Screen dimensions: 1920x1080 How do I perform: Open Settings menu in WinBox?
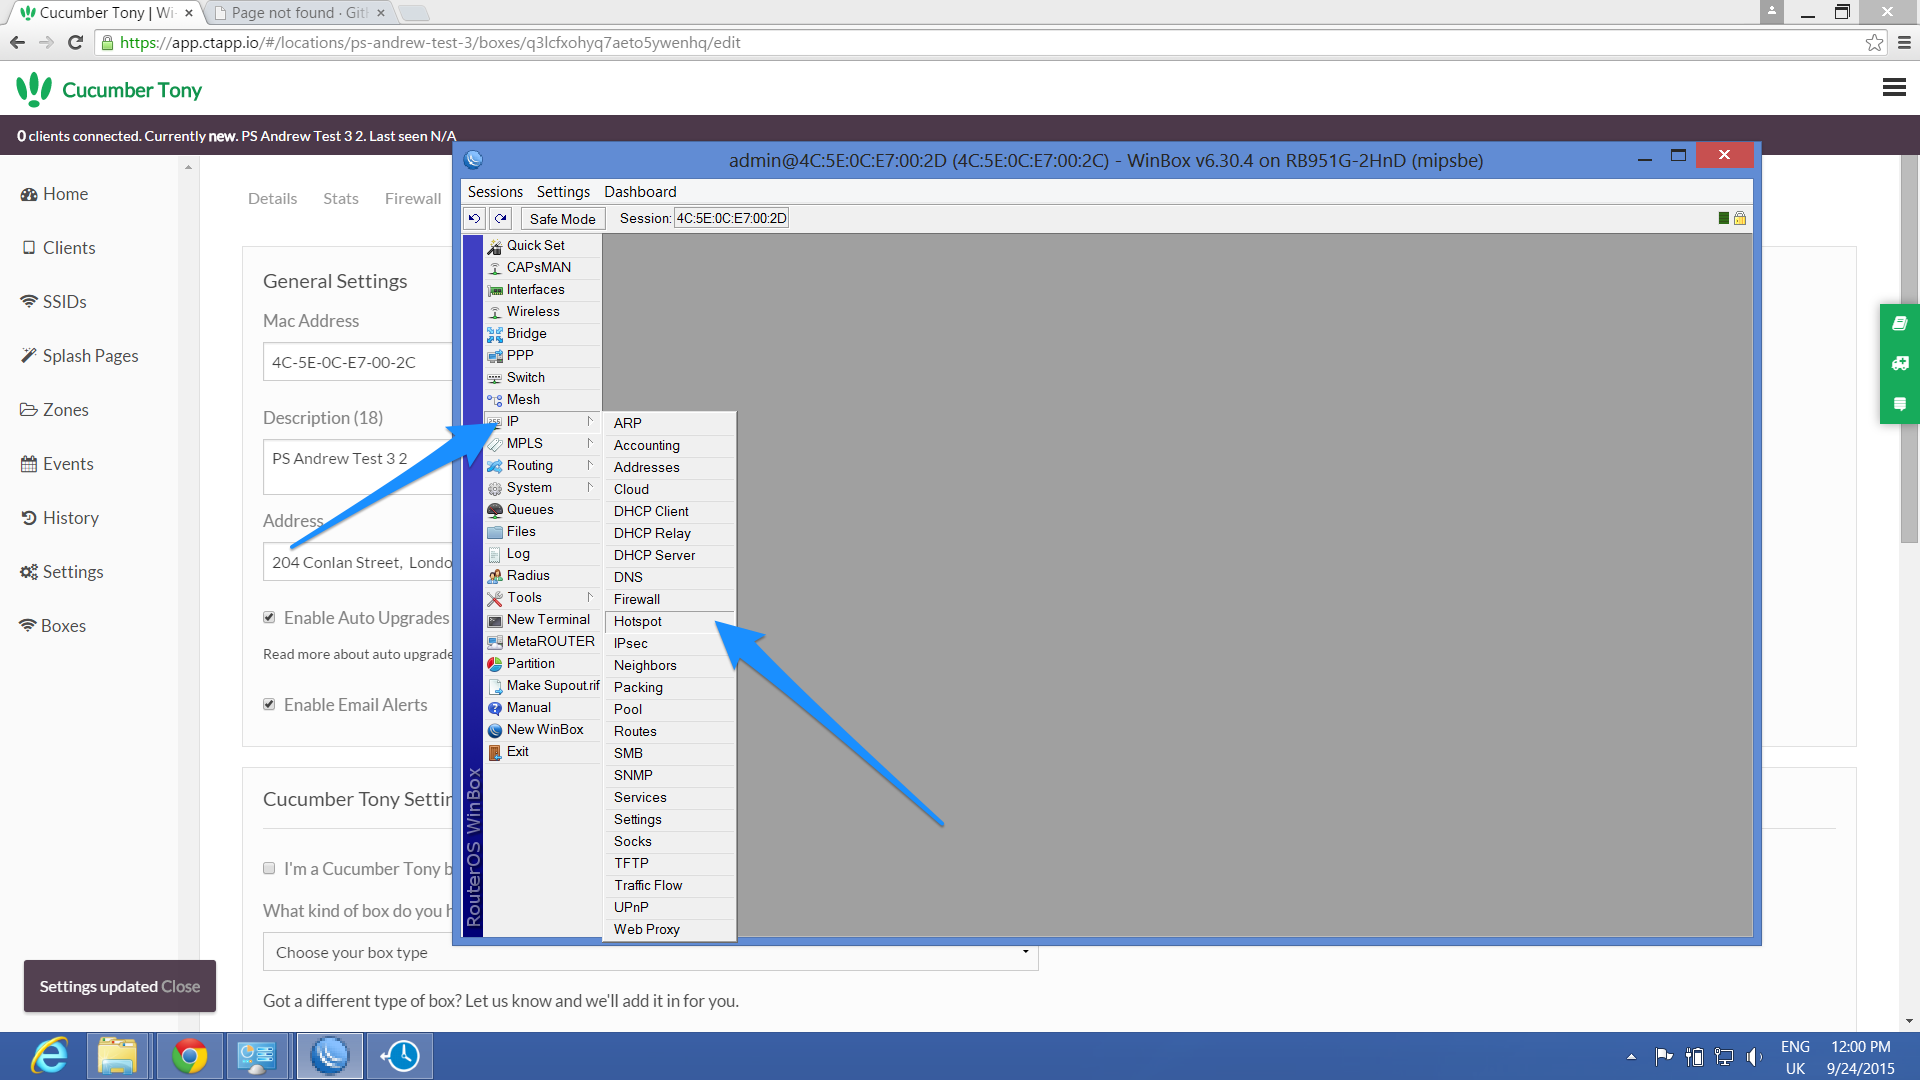pos(563,191)
